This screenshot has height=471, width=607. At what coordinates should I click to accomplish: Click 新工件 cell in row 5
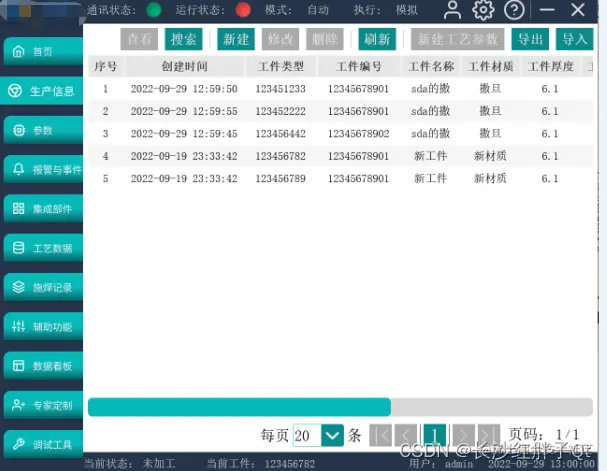click(430, 178)
